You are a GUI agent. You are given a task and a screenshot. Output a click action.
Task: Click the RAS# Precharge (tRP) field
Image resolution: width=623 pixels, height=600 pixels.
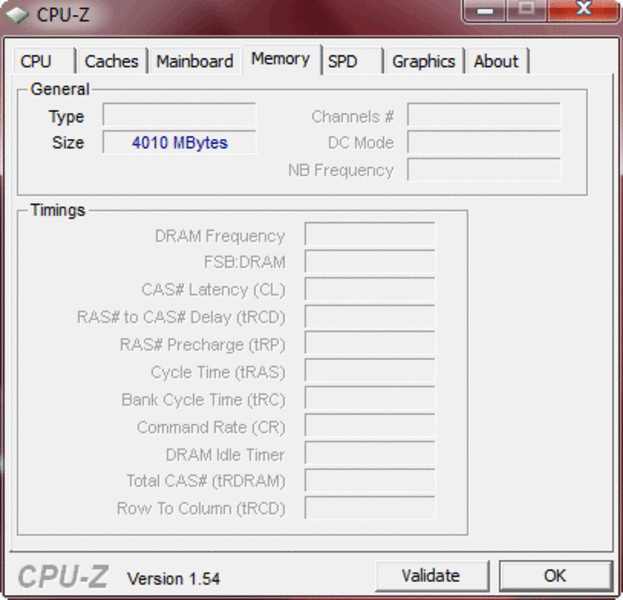click(x=370, y=344)
